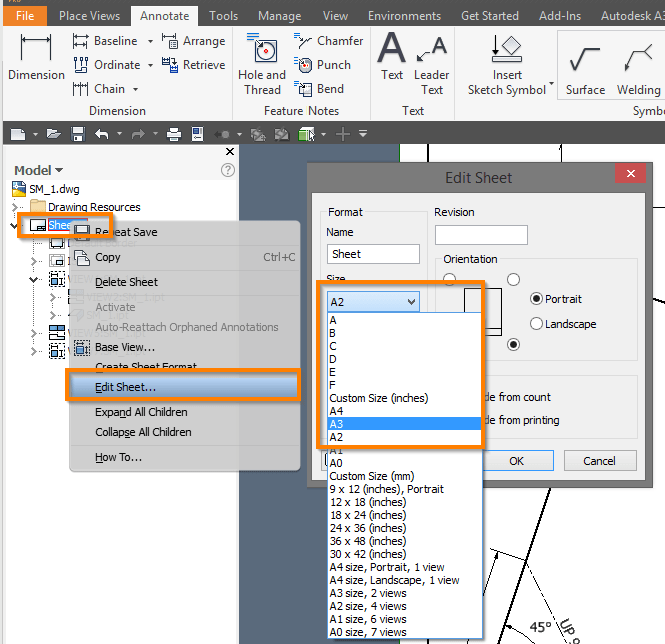665x644 pixels.
Task: Click the Revision input field
Action: [481, 235]
